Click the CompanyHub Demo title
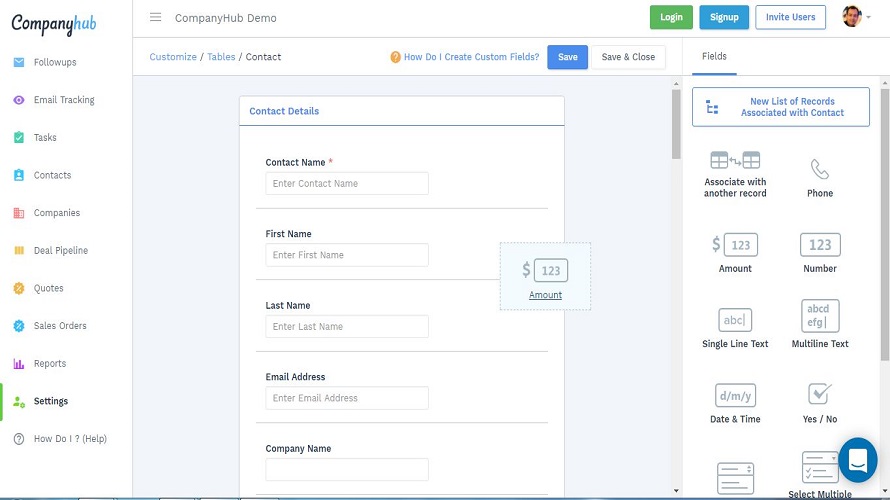Screen dimensions: 890x500 pyautogui.click(x=225, y=18)
